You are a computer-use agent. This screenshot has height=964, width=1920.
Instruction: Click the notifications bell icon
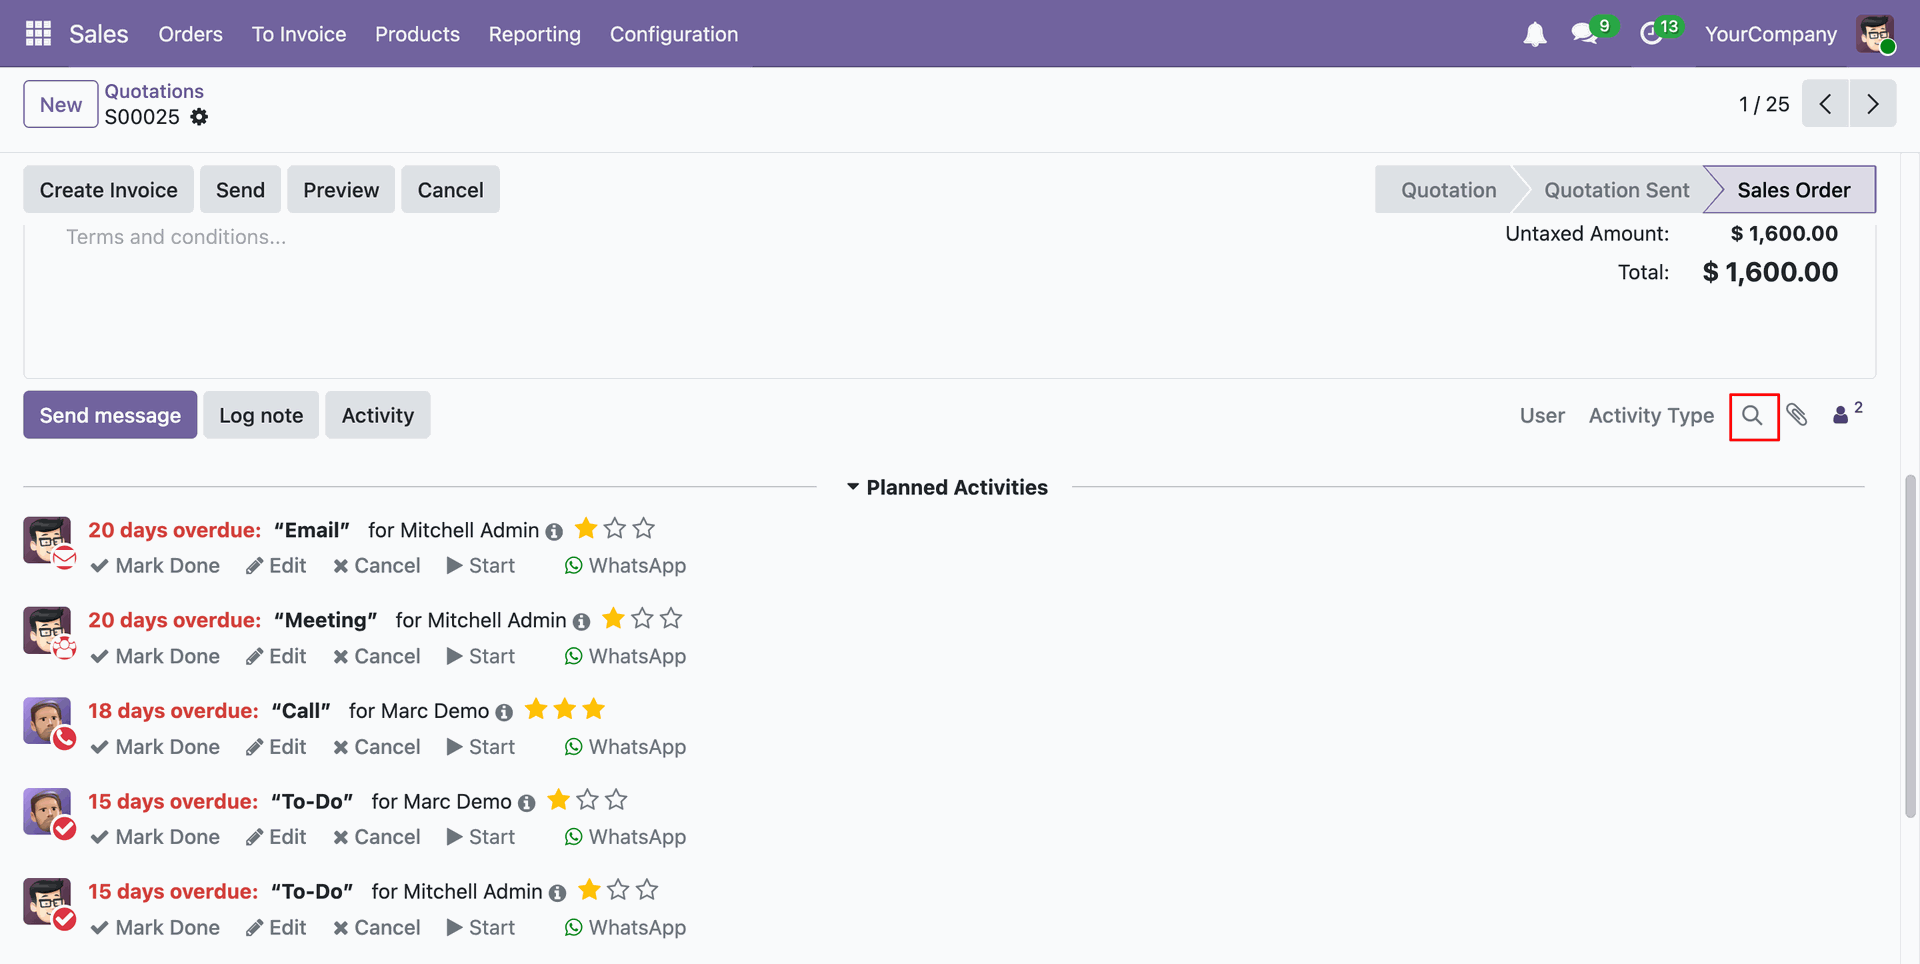point(1534,35)
